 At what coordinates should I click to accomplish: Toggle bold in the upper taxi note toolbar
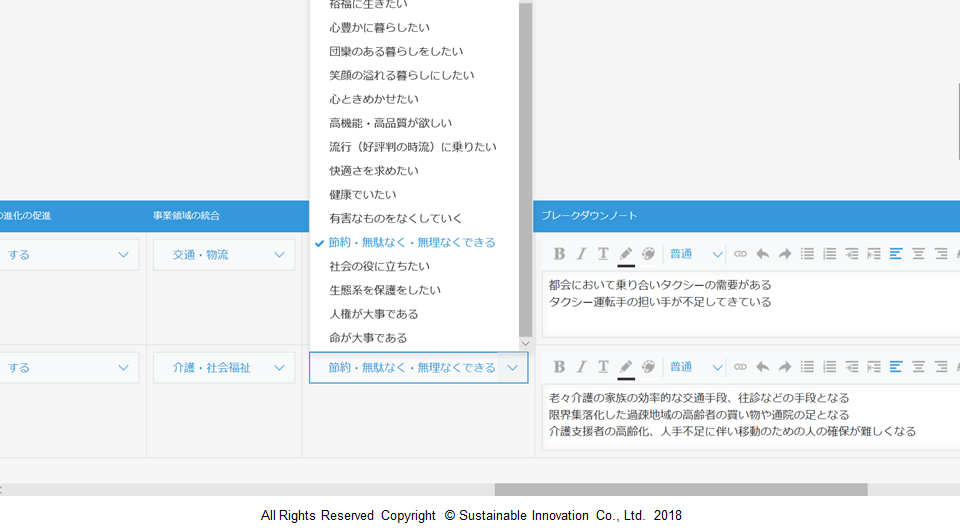(559, 254)
